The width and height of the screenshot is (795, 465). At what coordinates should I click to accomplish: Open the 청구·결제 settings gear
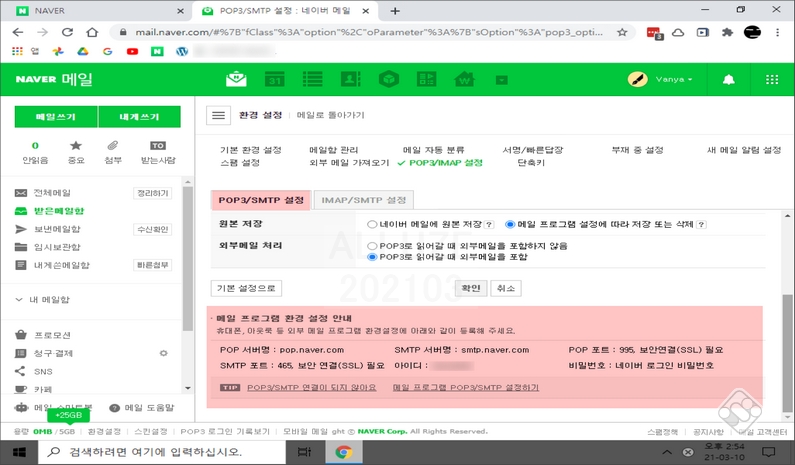(163, 353)
